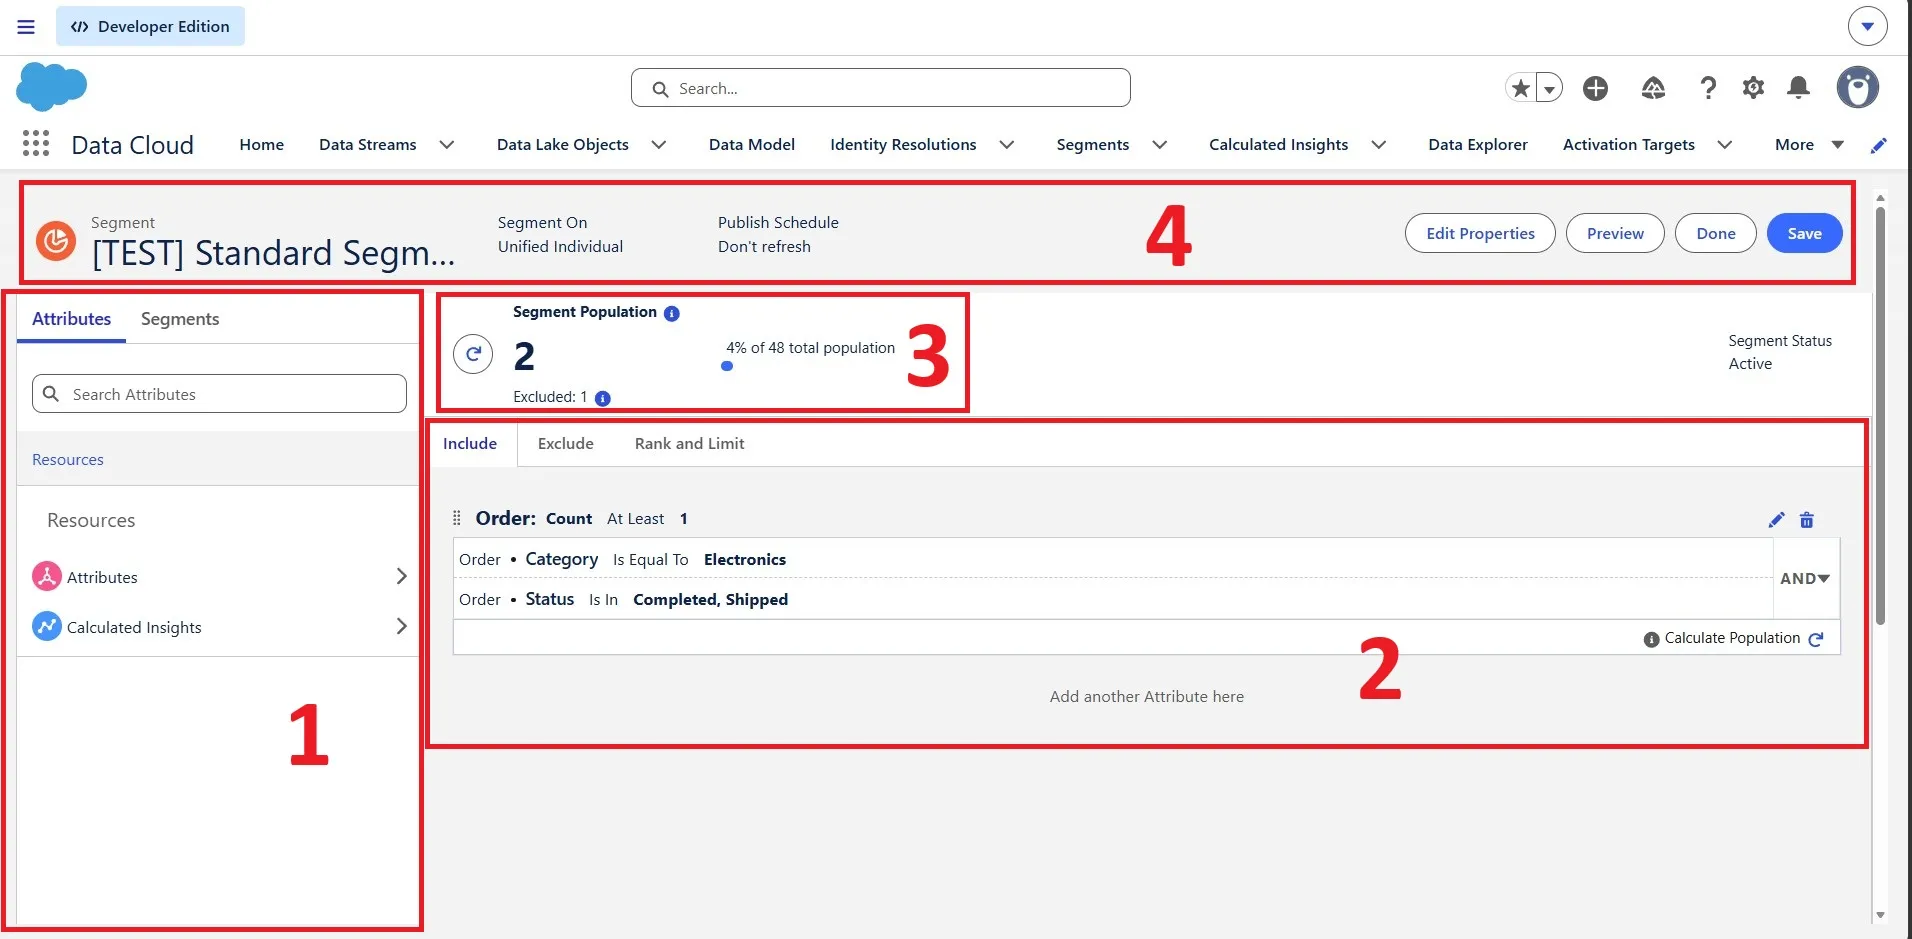Click the info icon beside Calculate Population

(1651, 639)
